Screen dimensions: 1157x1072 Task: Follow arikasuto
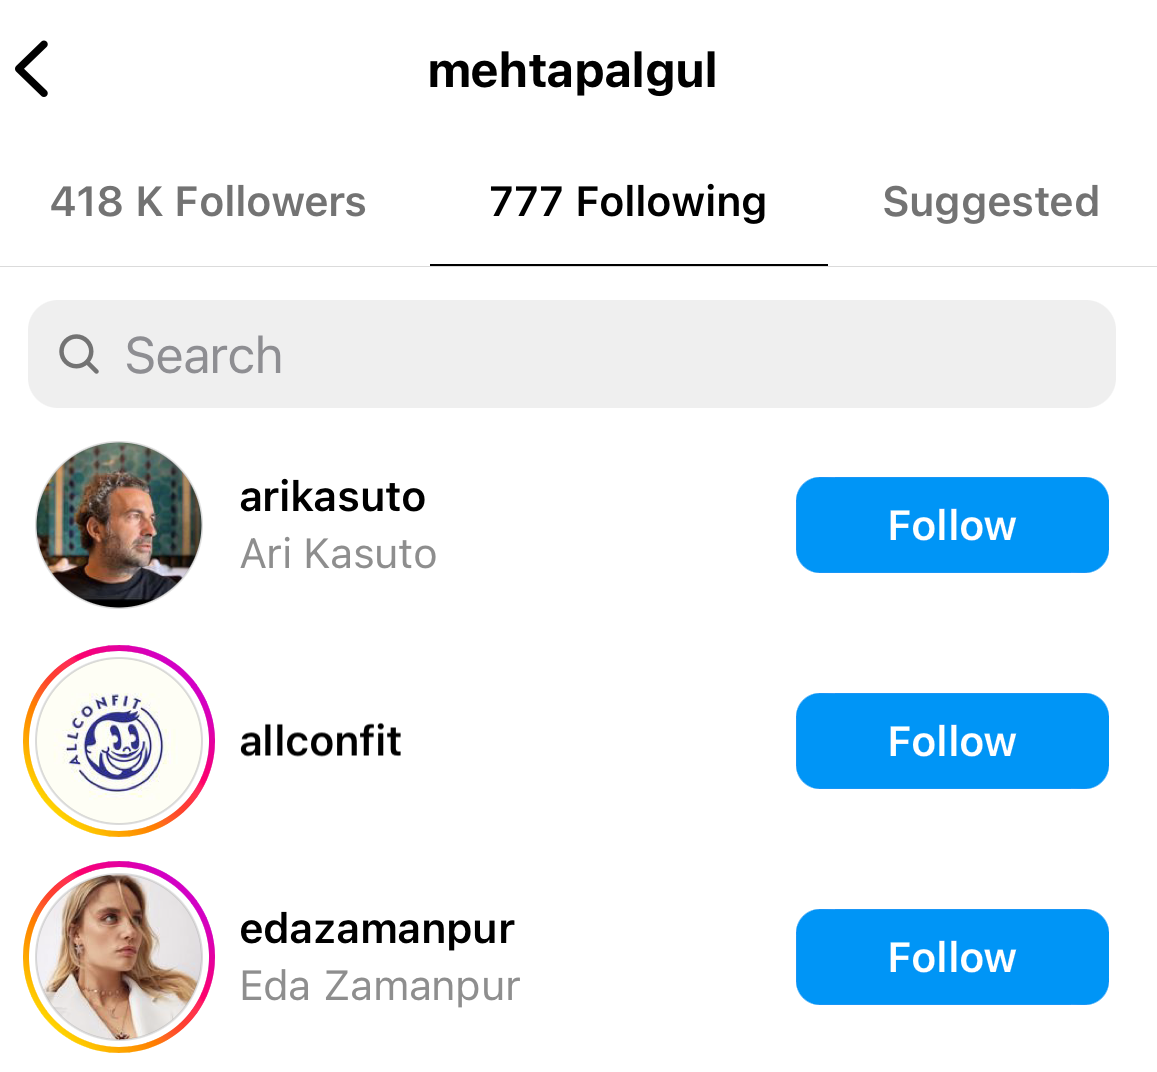(x=951, y=525)
